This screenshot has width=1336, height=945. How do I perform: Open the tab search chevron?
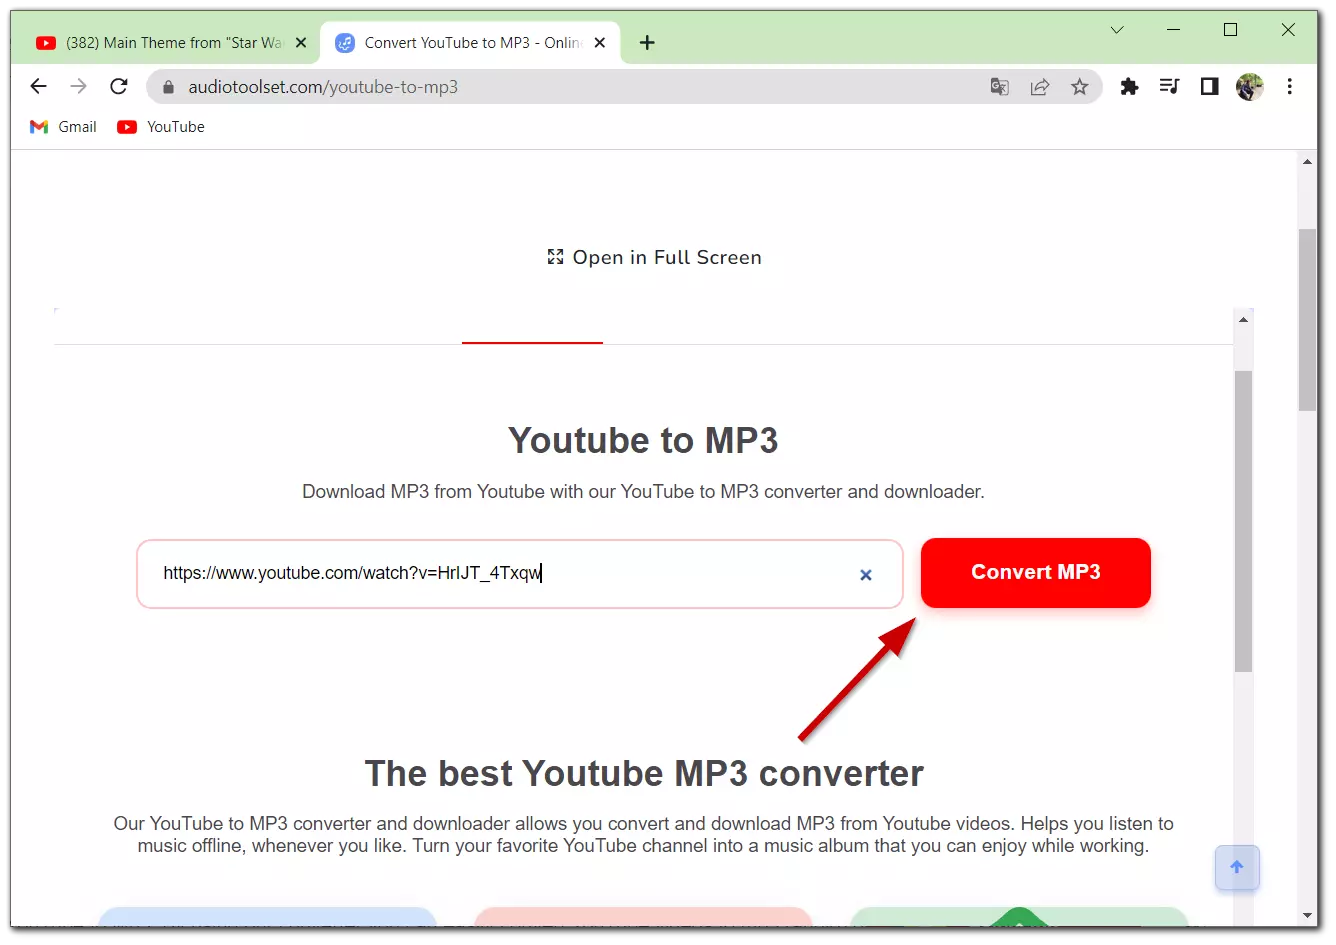(1117, 30)
